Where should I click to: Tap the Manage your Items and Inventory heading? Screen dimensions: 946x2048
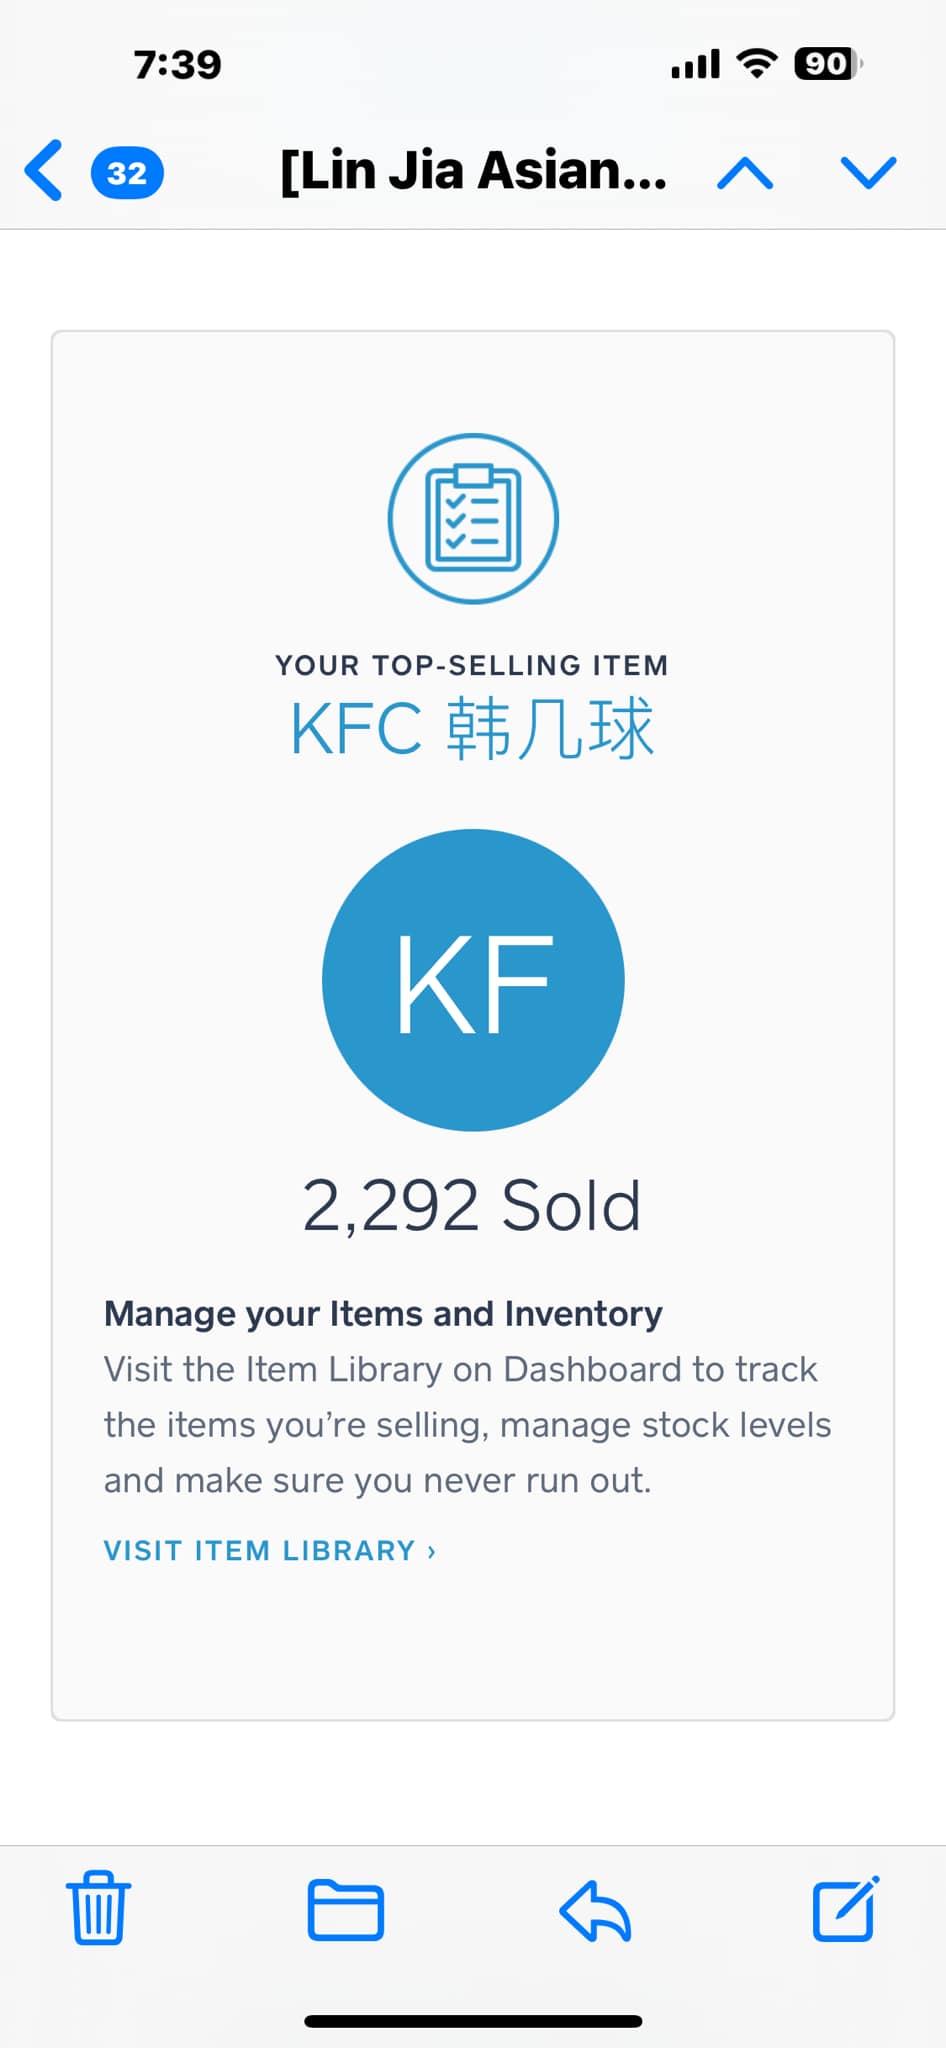383,1313
